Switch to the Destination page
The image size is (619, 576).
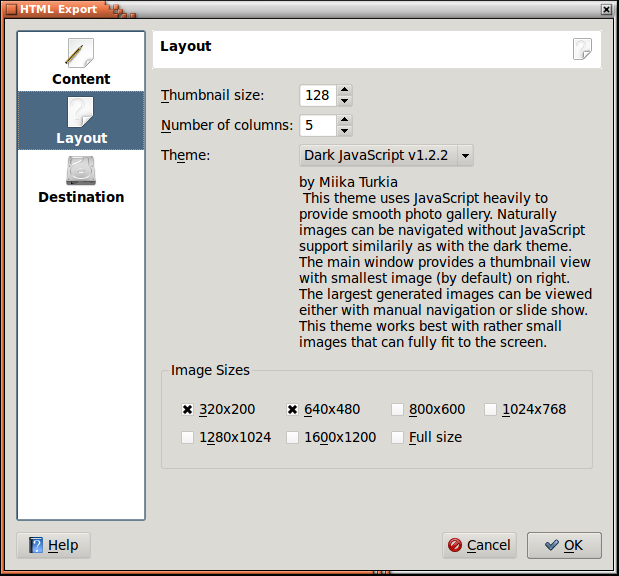(x=81, y=180)
